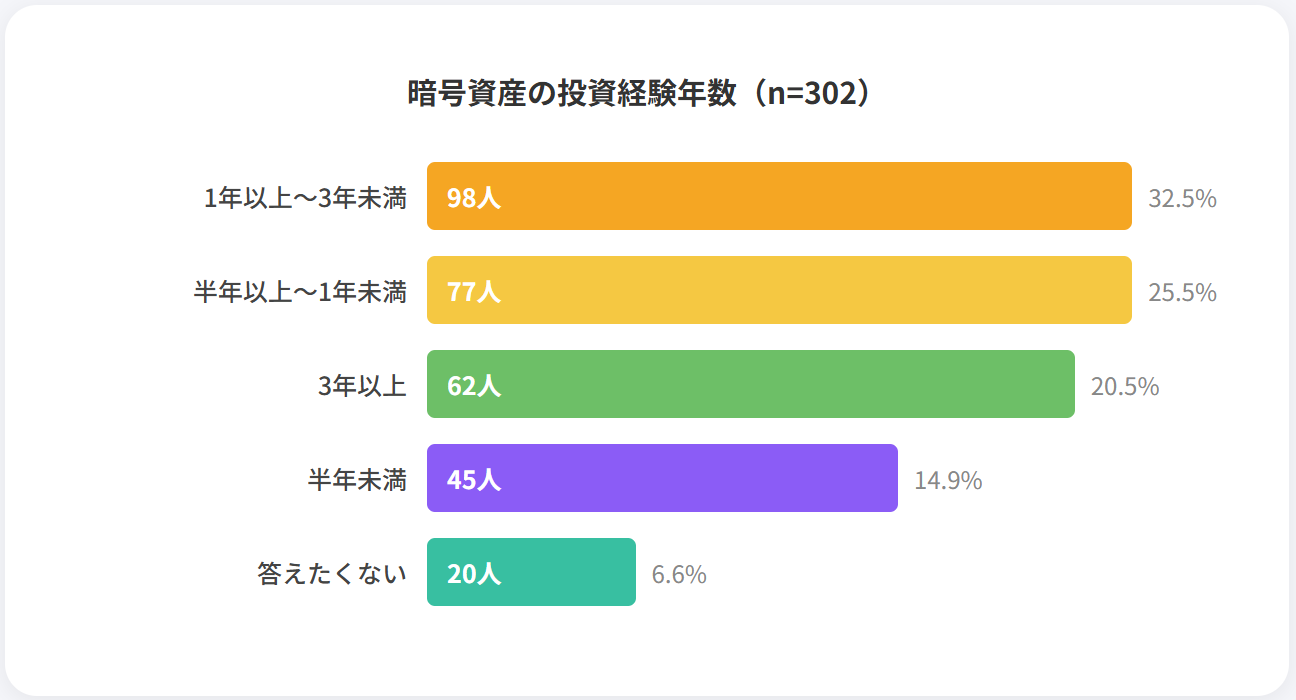Click the 20人 count inside teal bar

(474, 574)
